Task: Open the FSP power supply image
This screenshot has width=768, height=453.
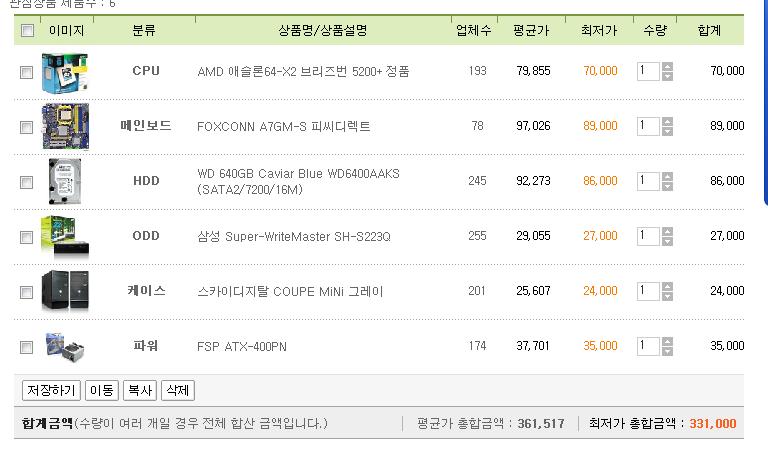Action: coord(65,347)
